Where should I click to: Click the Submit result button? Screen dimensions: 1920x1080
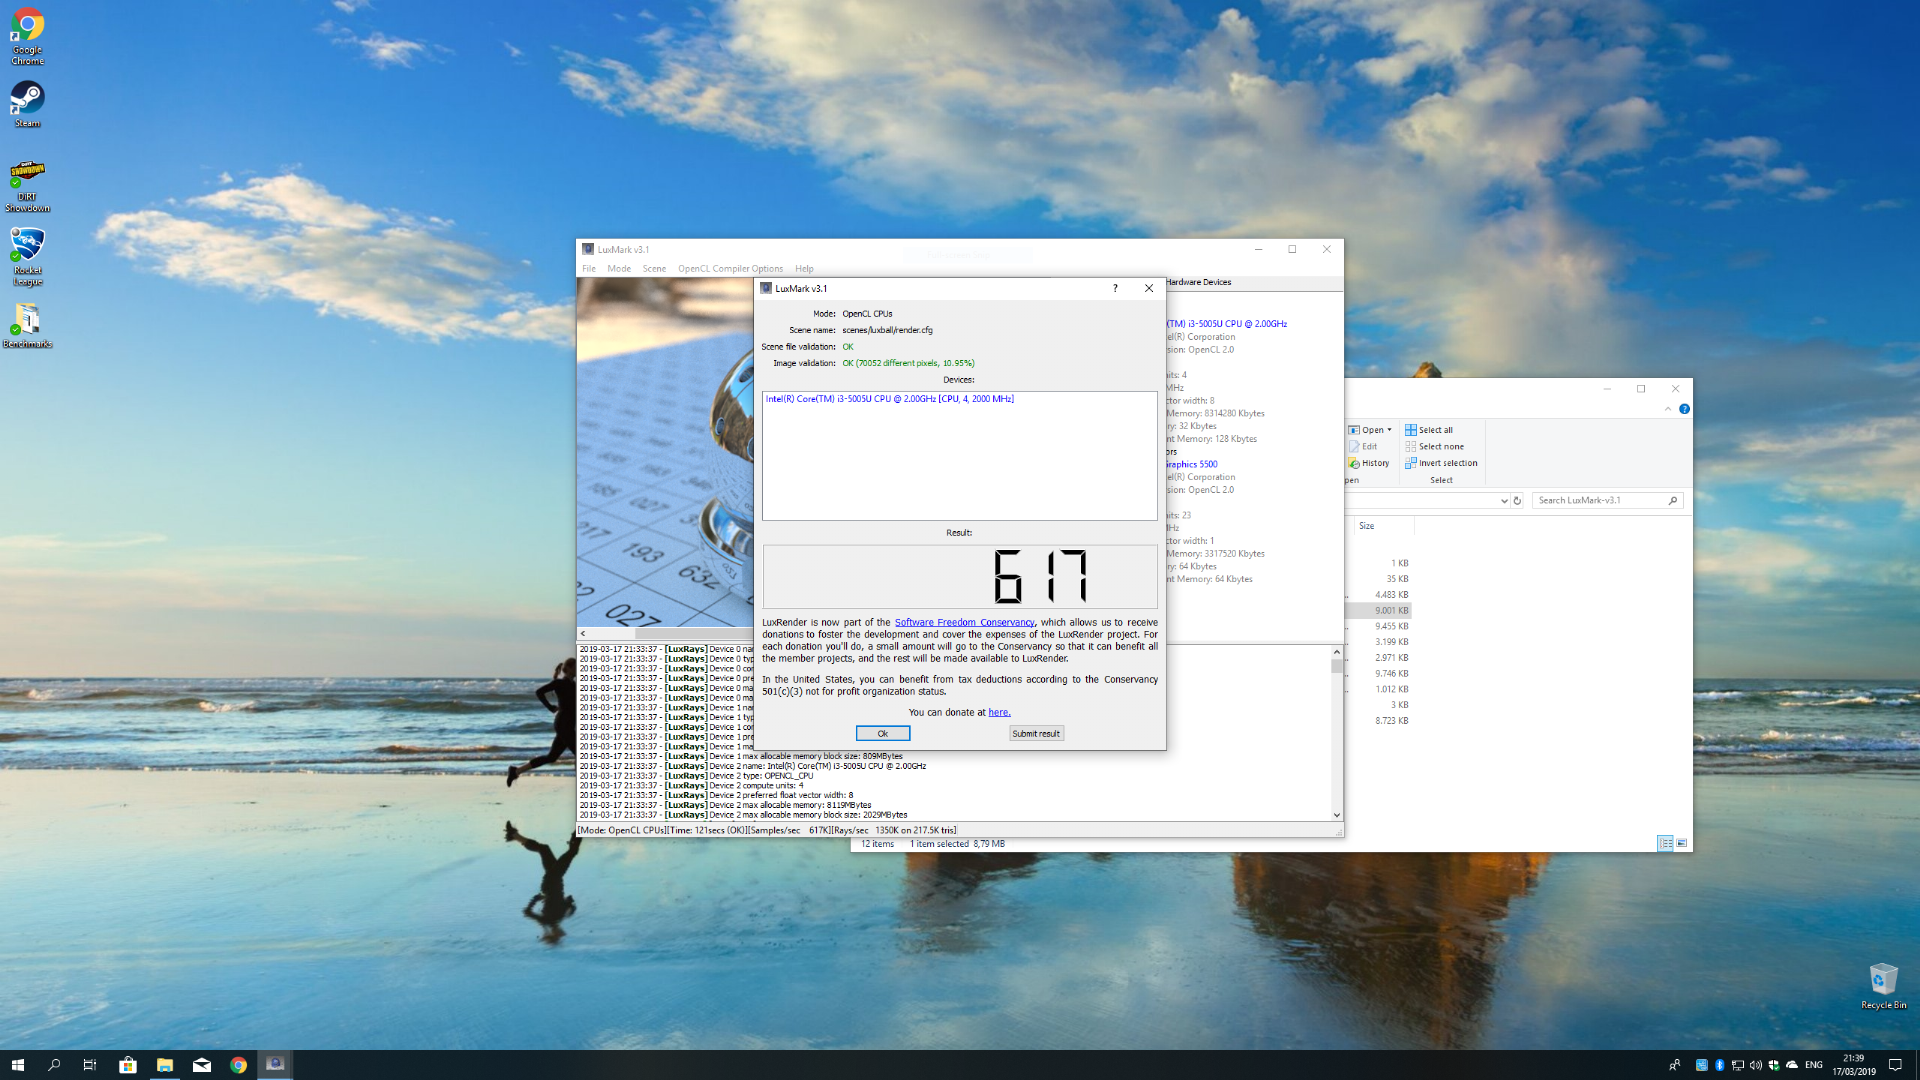pos(1036,734)
